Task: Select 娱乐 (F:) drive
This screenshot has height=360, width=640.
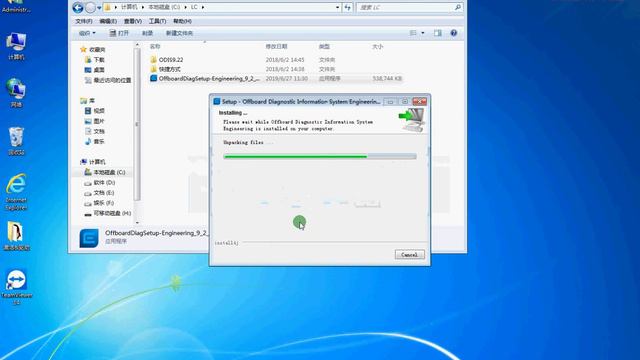Action: coord(99,203)
